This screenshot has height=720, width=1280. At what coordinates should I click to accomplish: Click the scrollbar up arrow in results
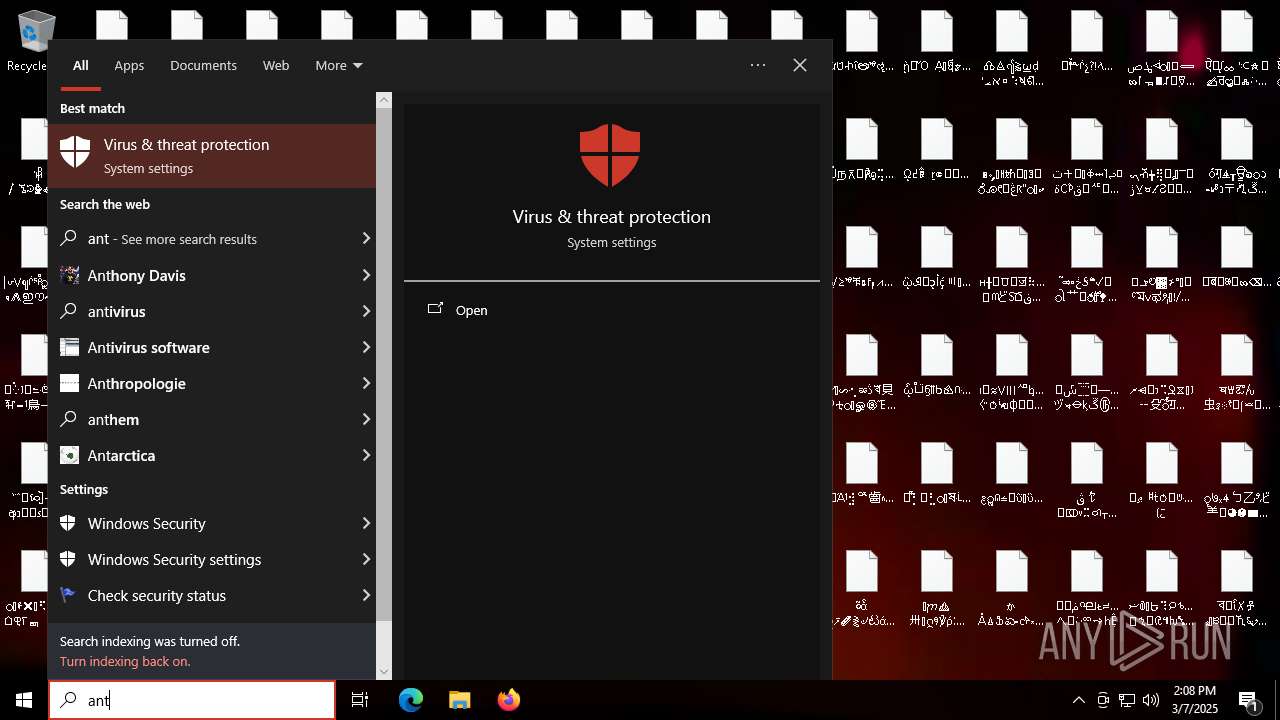point(384,100)
